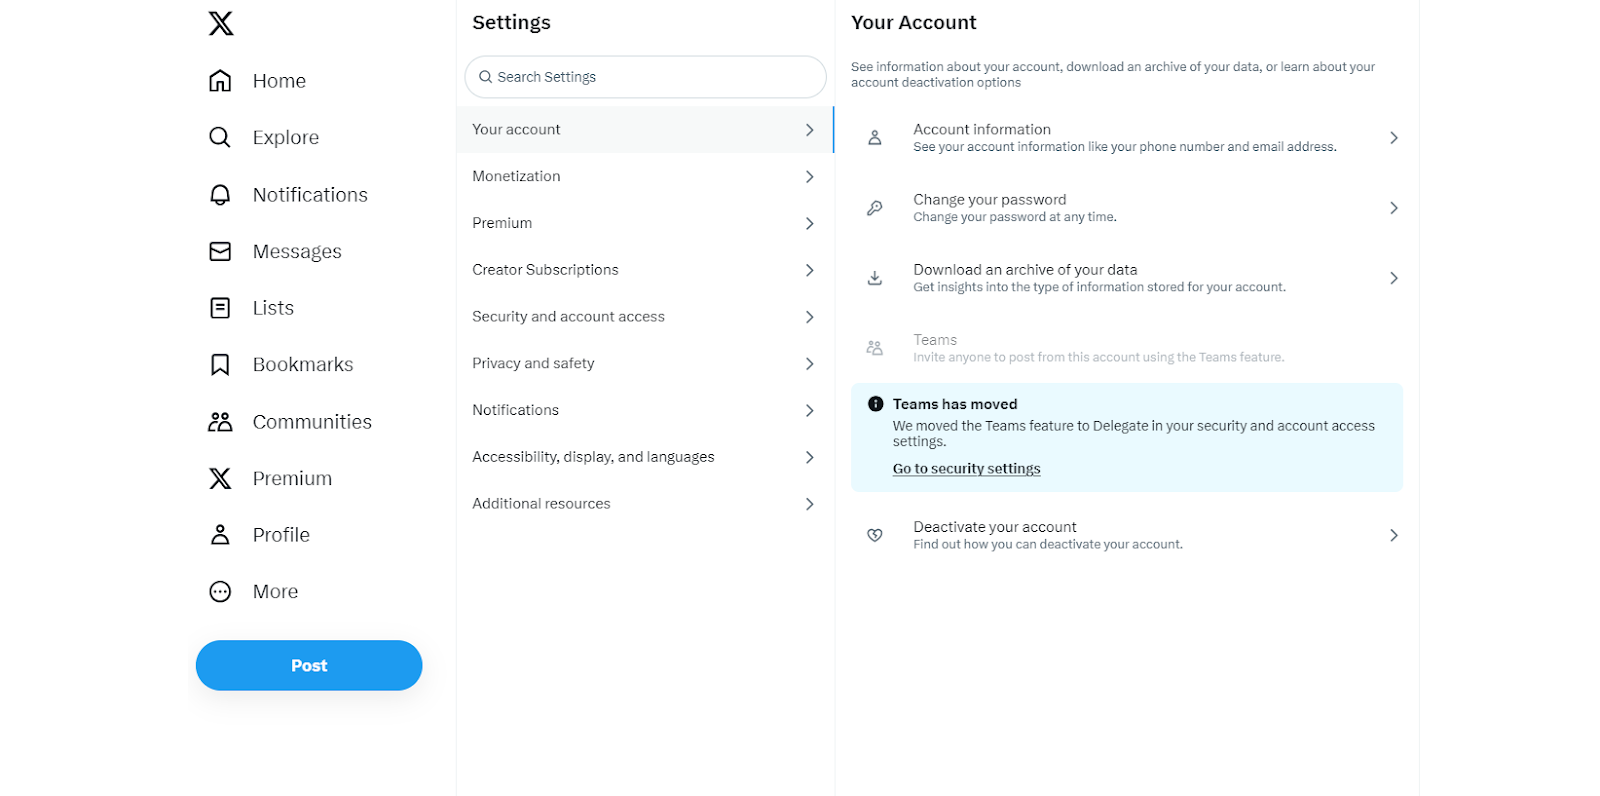The image size is (1600, 796).
Task: Expand Deactivate your account chevron
Action: point(1393,536)
